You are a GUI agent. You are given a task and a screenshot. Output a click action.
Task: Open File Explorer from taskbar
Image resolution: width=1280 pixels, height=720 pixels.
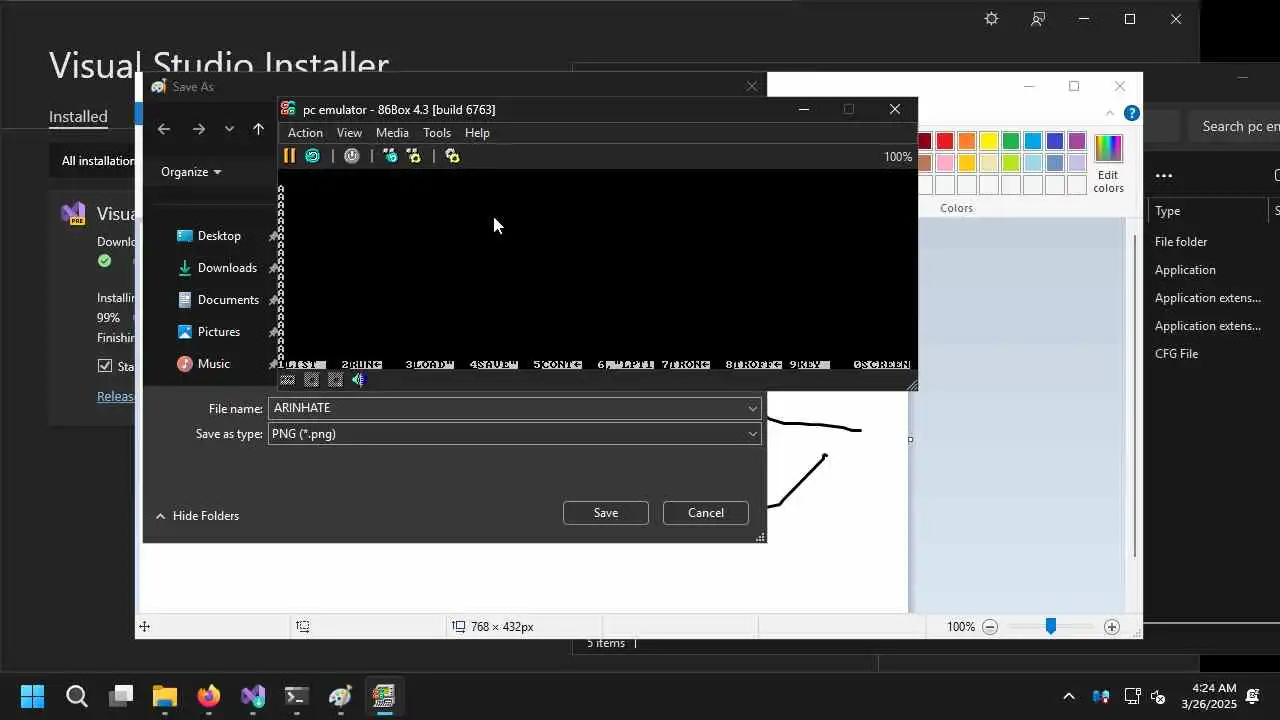pyautogui.click(x=165, y=696)
